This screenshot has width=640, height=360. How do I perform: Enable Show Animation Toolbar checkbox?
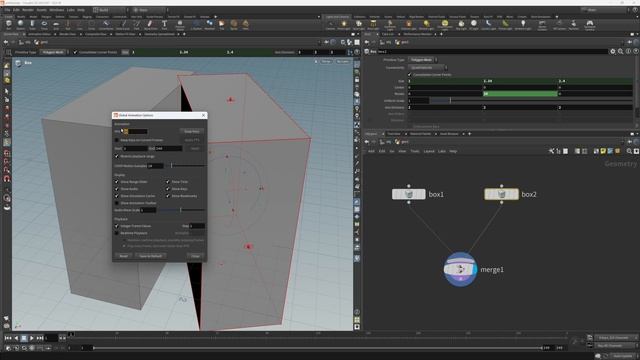point(117,203)
